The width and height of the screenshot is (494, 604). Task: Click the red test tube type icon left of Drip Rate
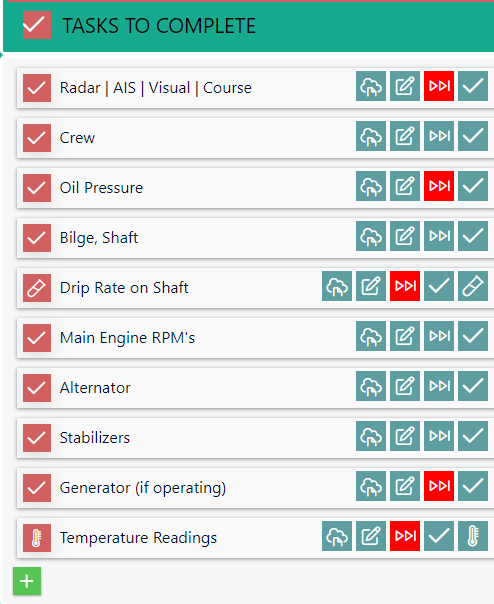37,288
